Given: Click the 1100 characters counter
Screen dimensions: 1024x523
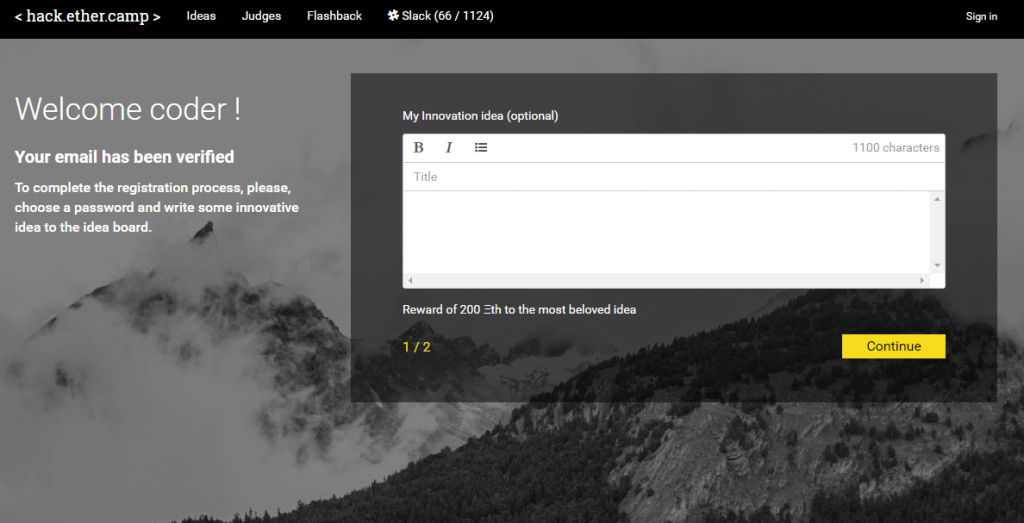Looking at the screenshot, I should [x=895, y=148].
